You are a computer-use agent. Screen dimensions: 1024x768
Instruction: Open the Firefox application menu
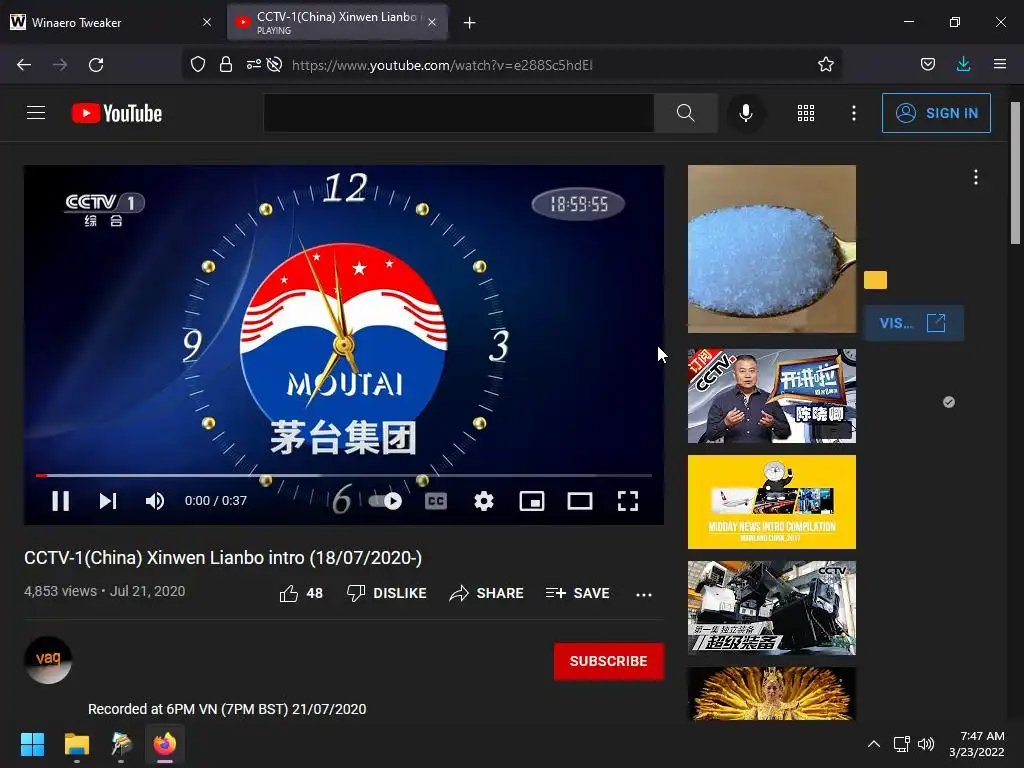[1000, 64]
